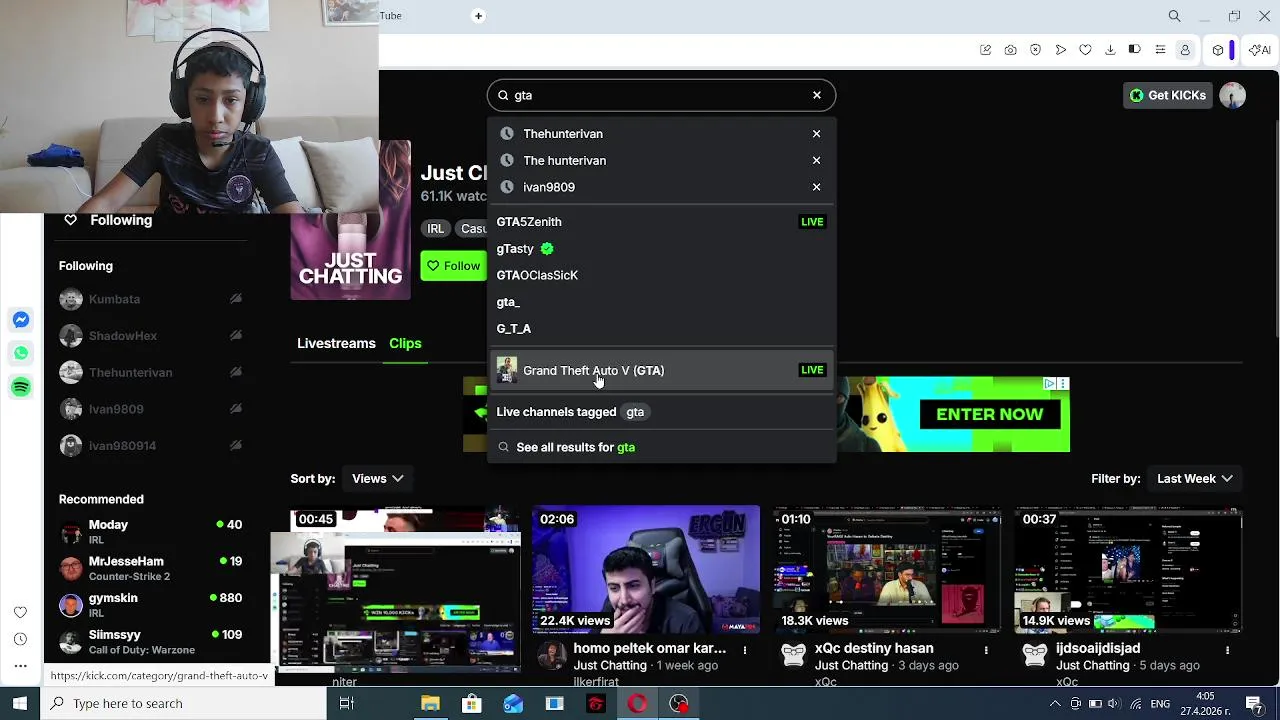Switch to the Livestreams tab
Image resolution: width=1280 pixels, height=720 pixels.
(x=336, y=343)
